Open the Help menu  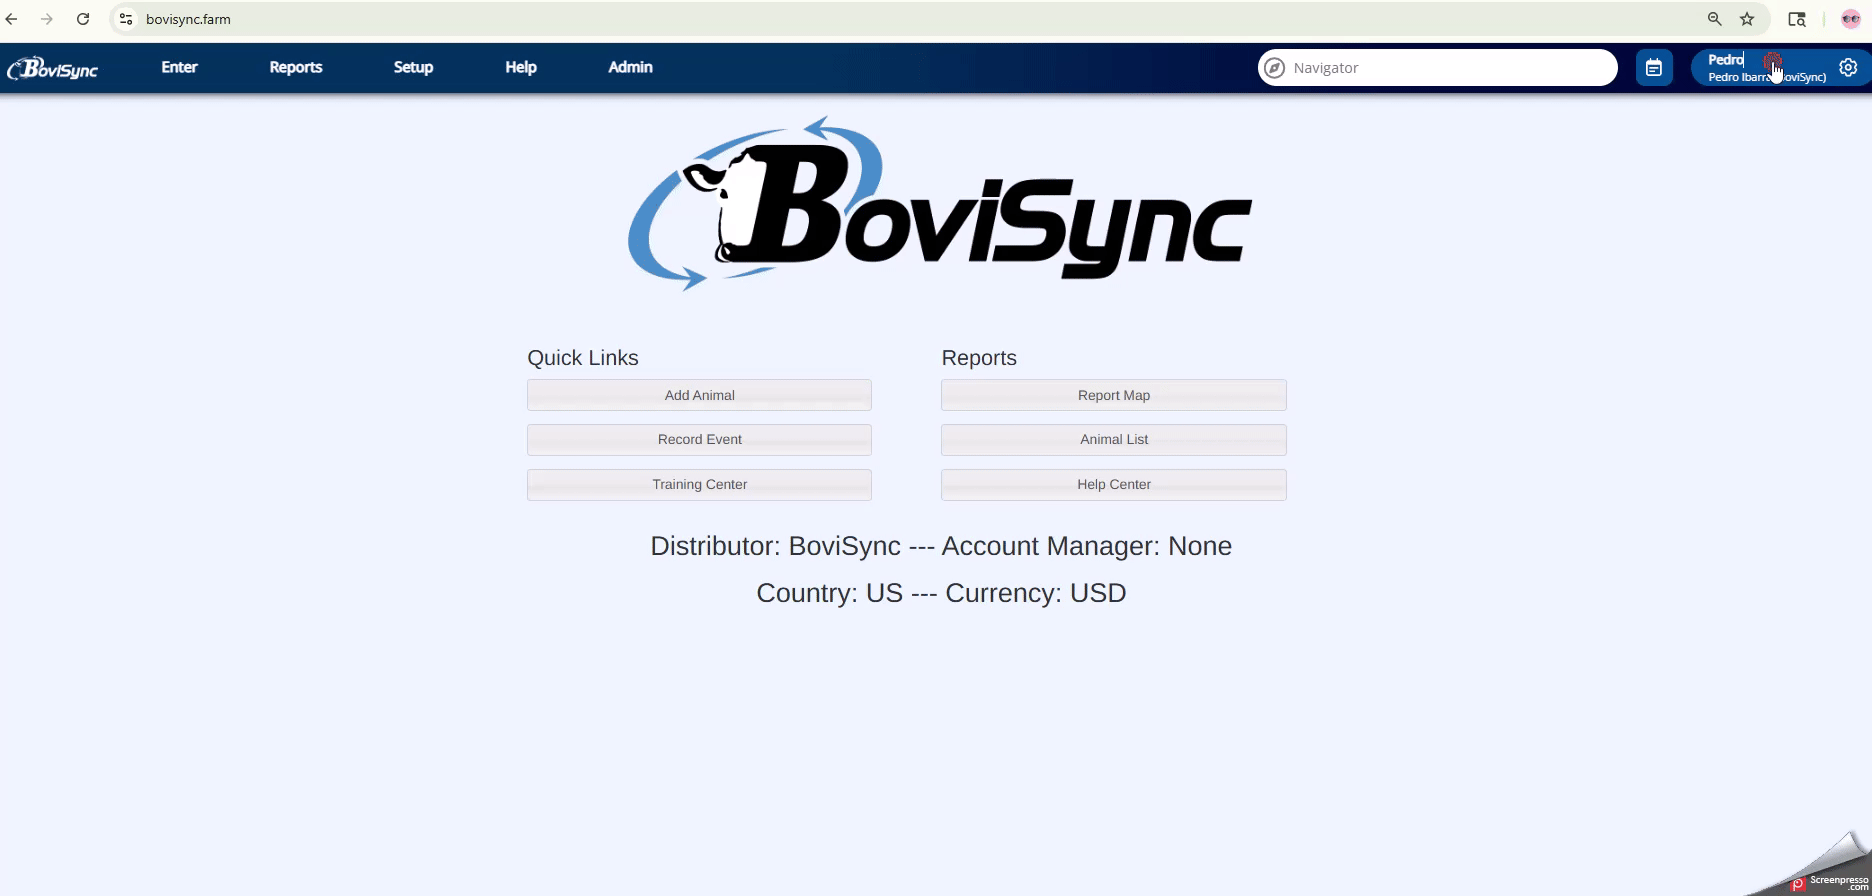coord(521,67)
